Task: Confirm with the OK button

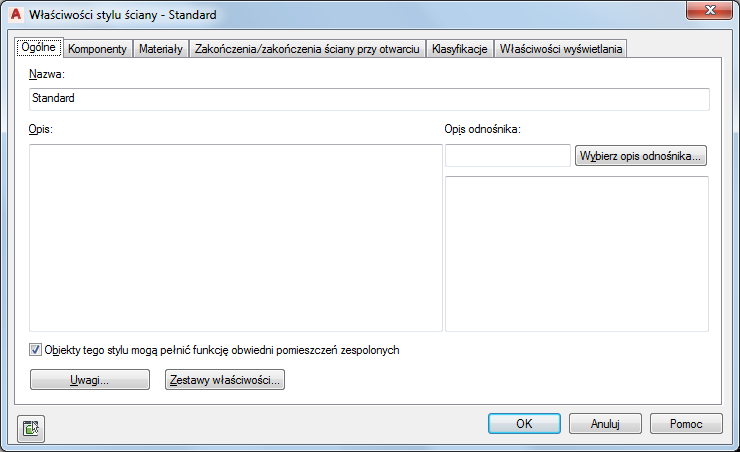Action: 524,423
